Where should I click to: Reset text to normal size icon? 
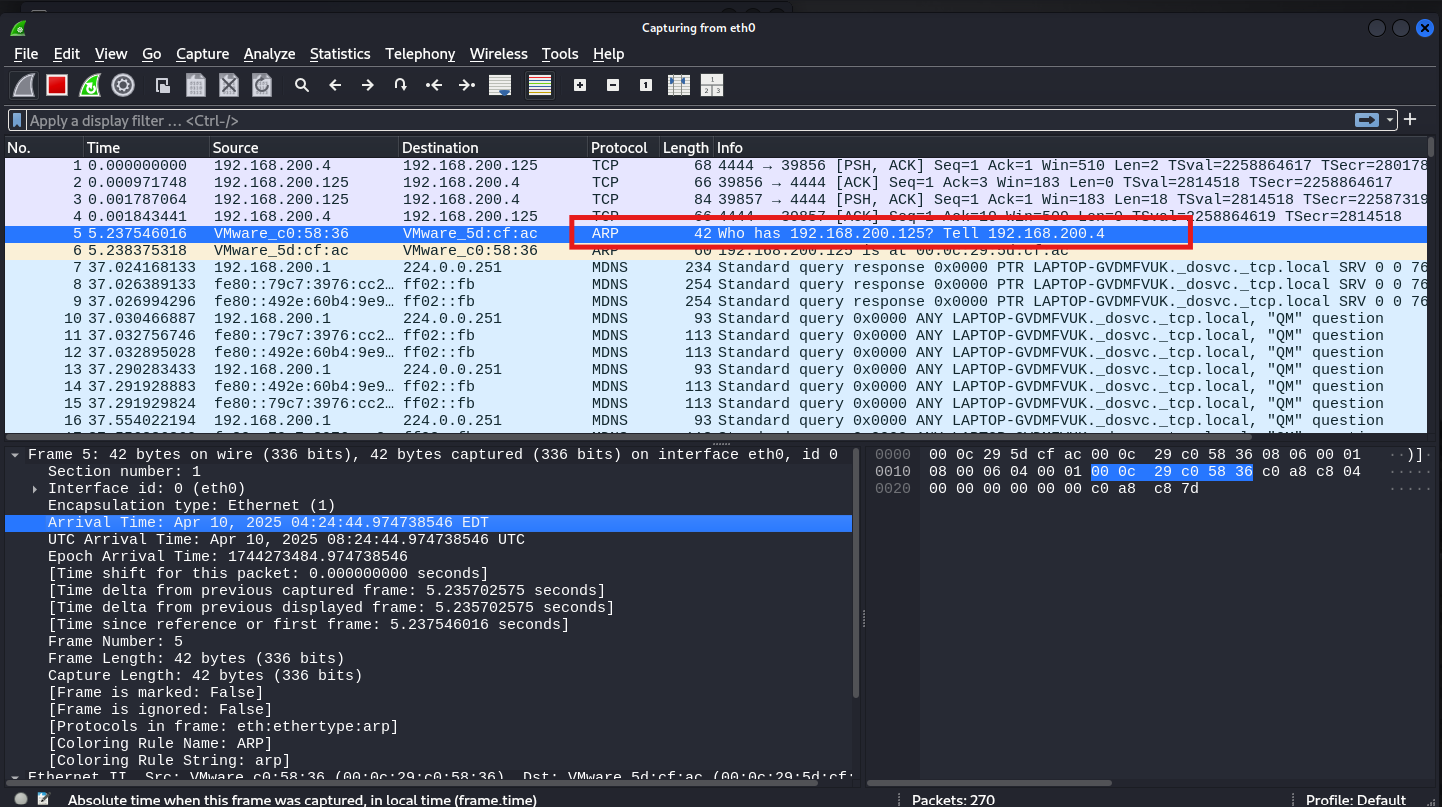pos(646,85)
